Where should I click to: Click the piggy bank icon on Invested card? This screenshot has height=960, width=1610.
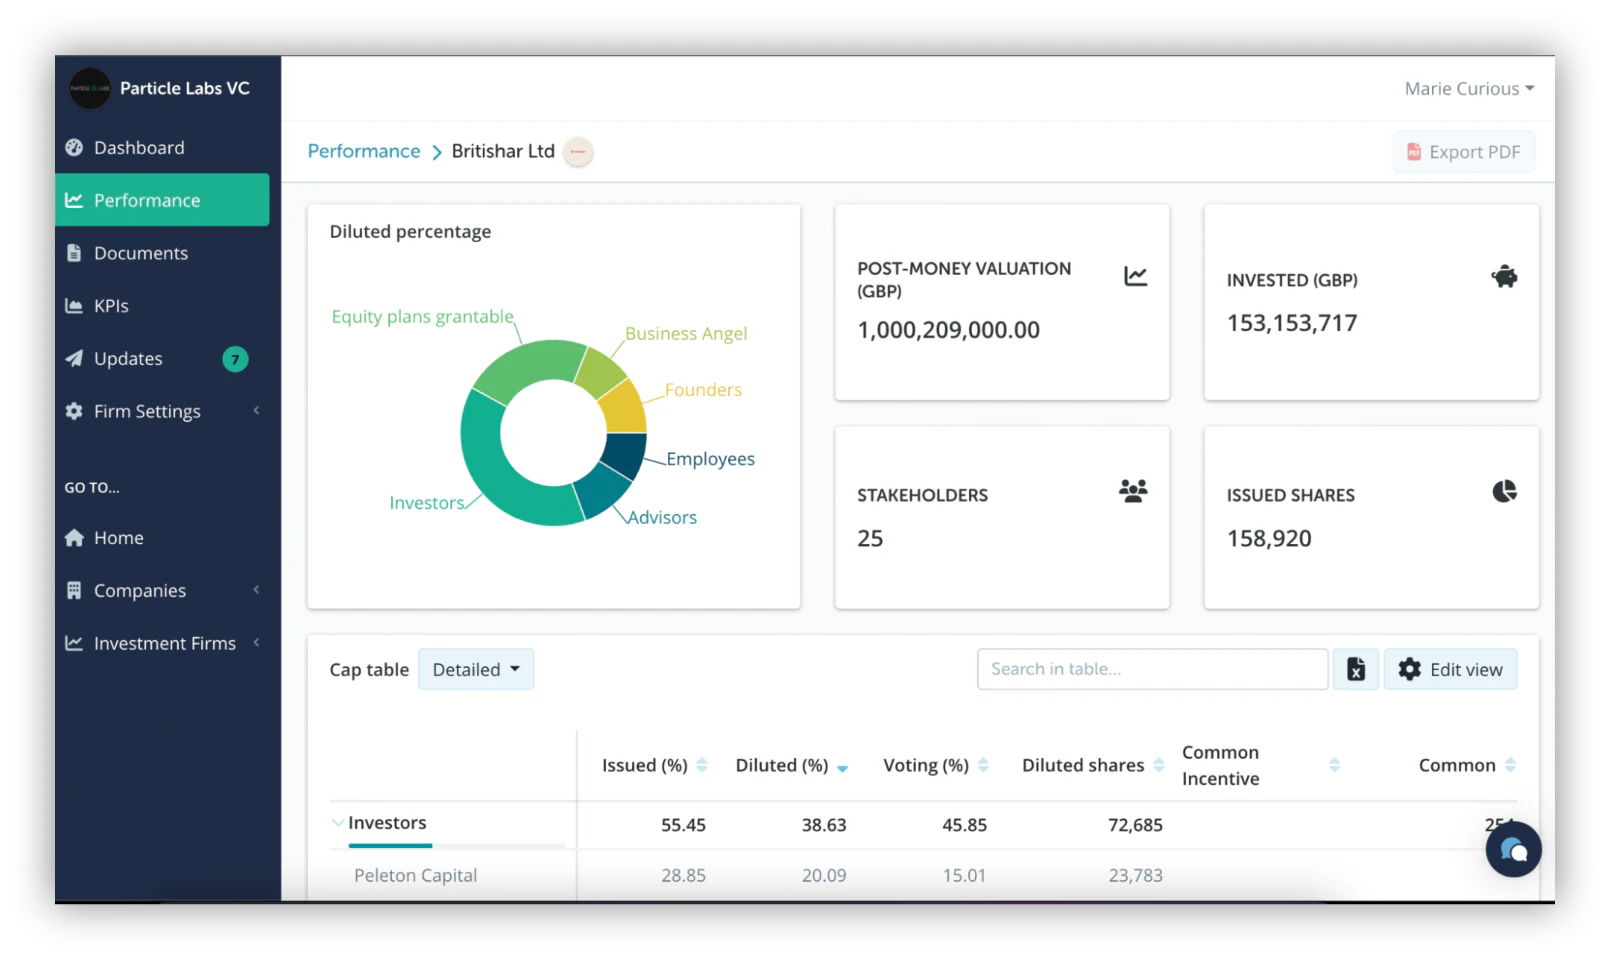[1504, 277]
